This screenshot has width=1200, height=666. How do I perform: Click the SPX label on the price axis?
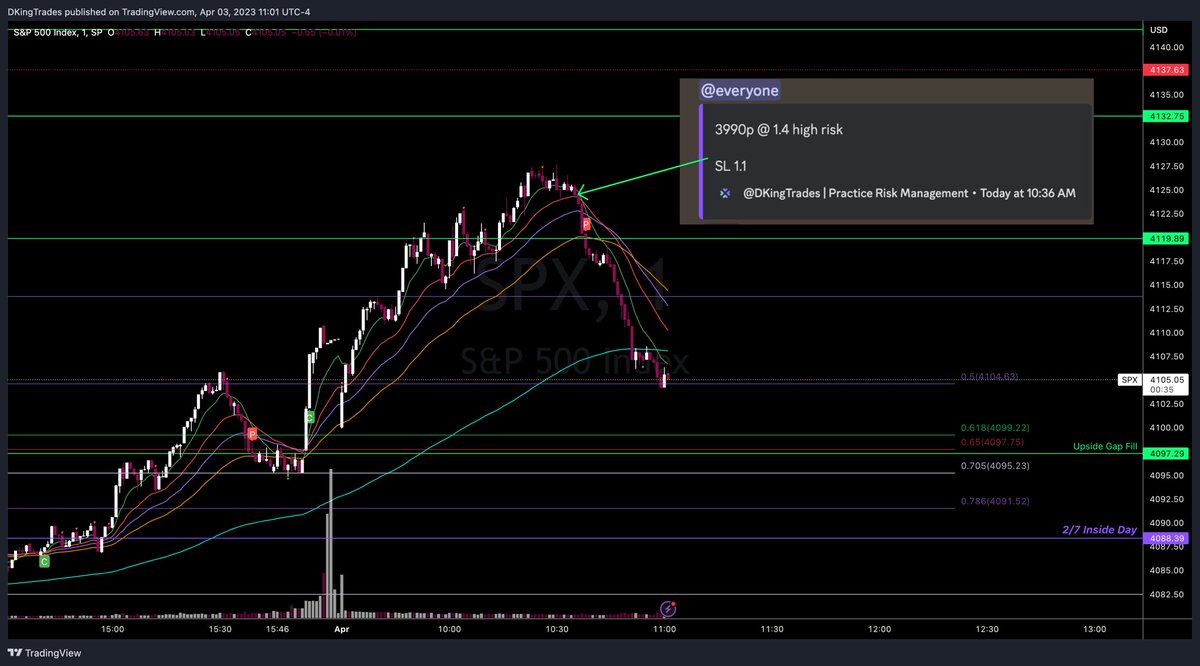[1129, 380]
